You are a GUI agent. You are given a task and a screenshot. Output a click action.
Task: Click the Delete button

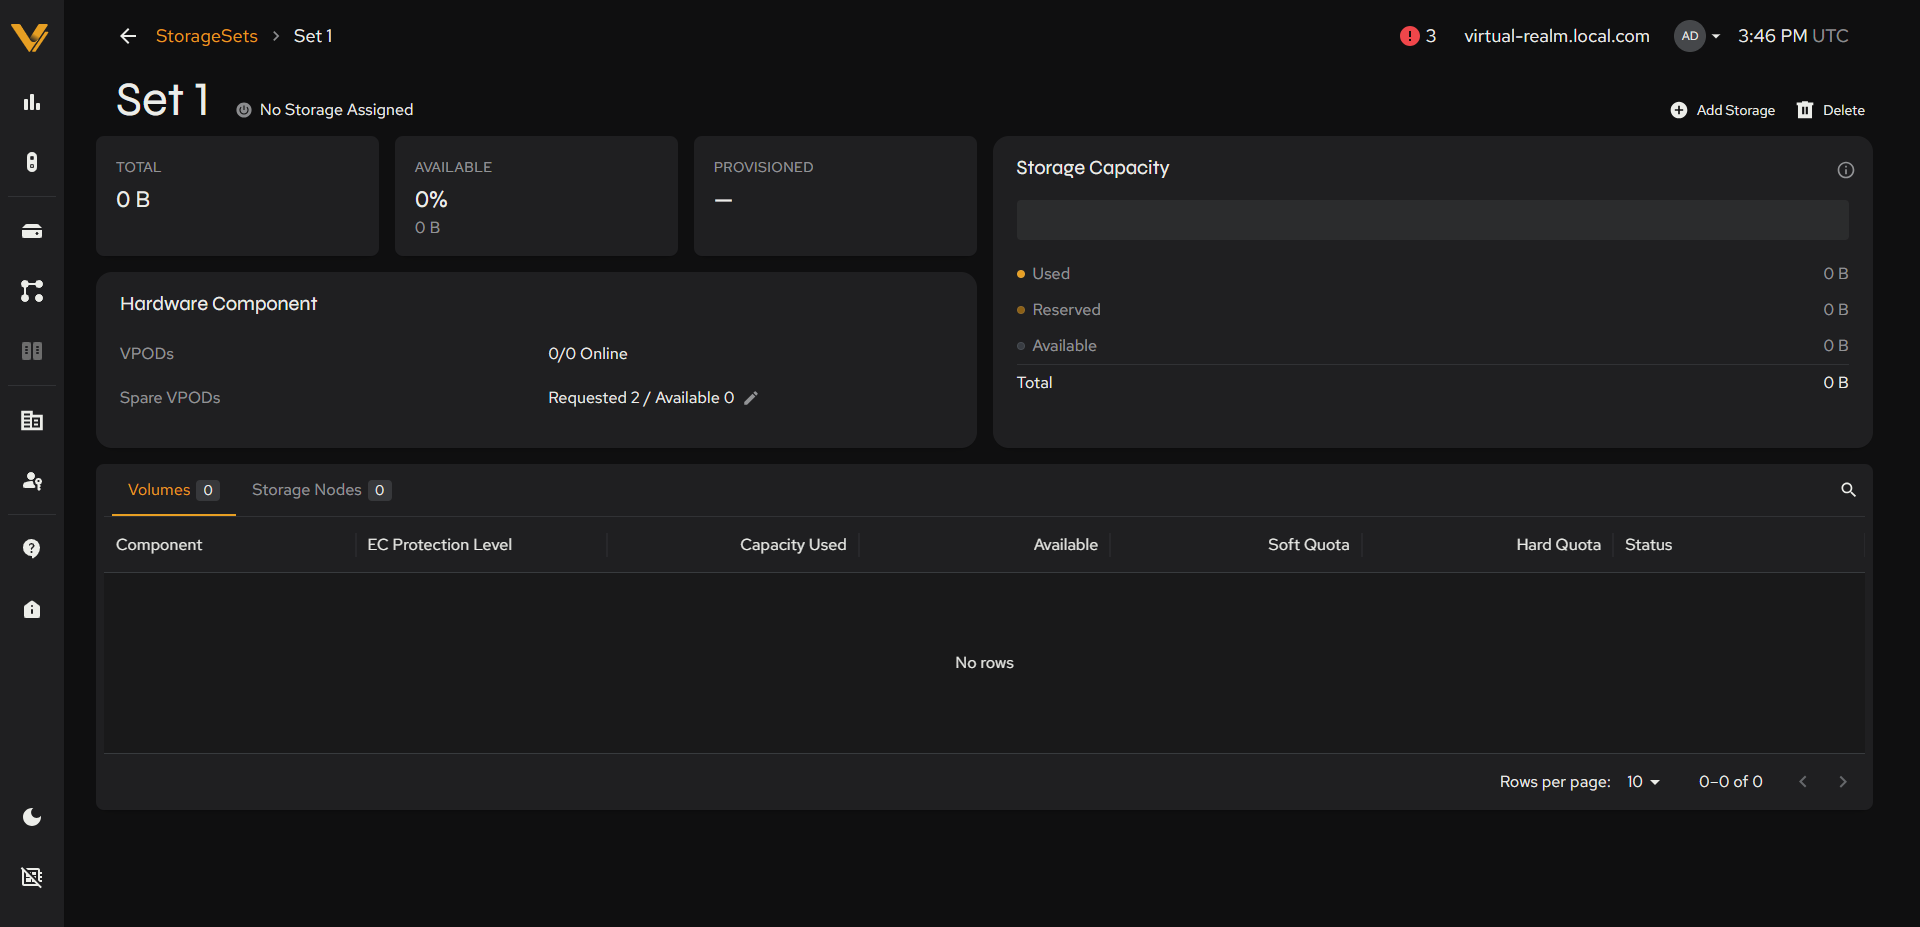[x=1831, y=110]
